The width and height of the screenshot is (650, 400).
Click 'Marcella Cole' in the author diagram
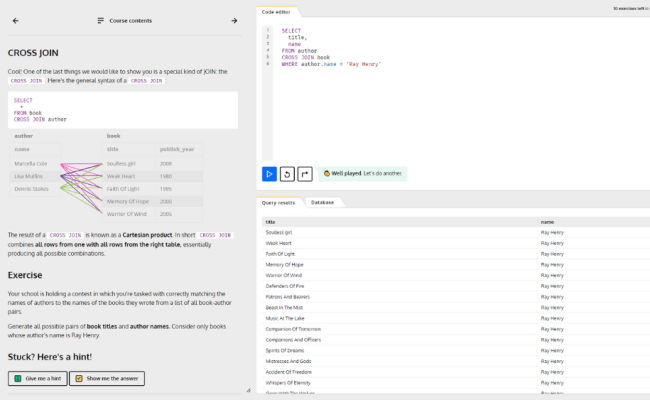[x=31, y=164]
